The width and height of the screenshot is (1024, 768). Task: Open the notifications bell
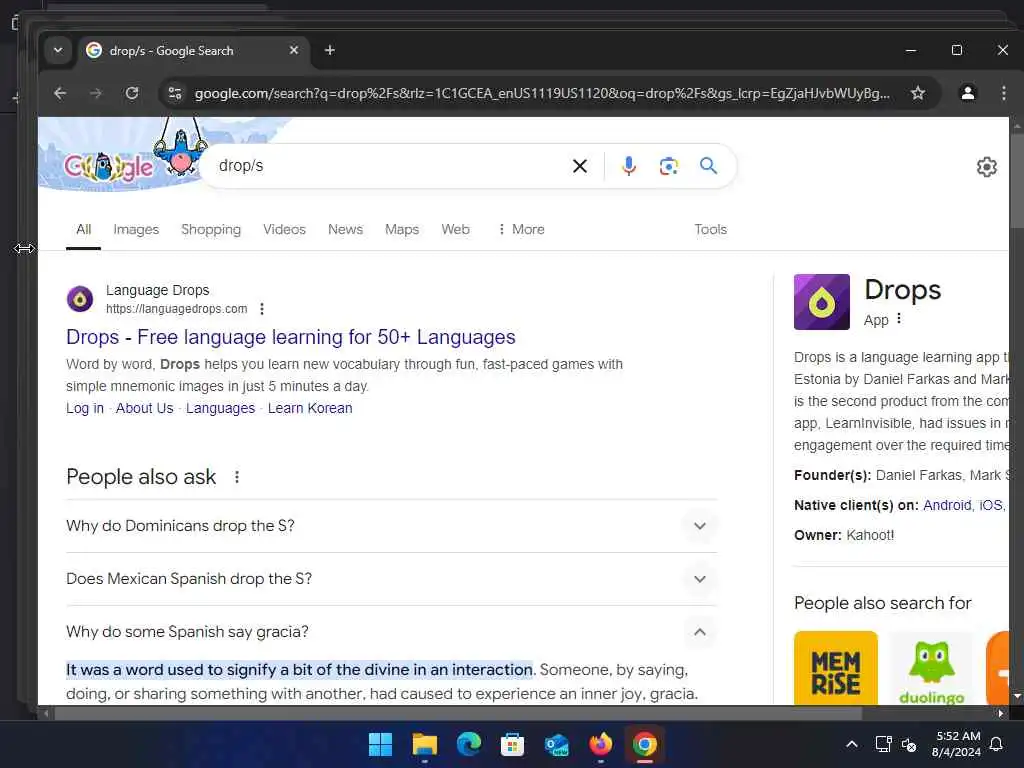click(x=996, y=744)
